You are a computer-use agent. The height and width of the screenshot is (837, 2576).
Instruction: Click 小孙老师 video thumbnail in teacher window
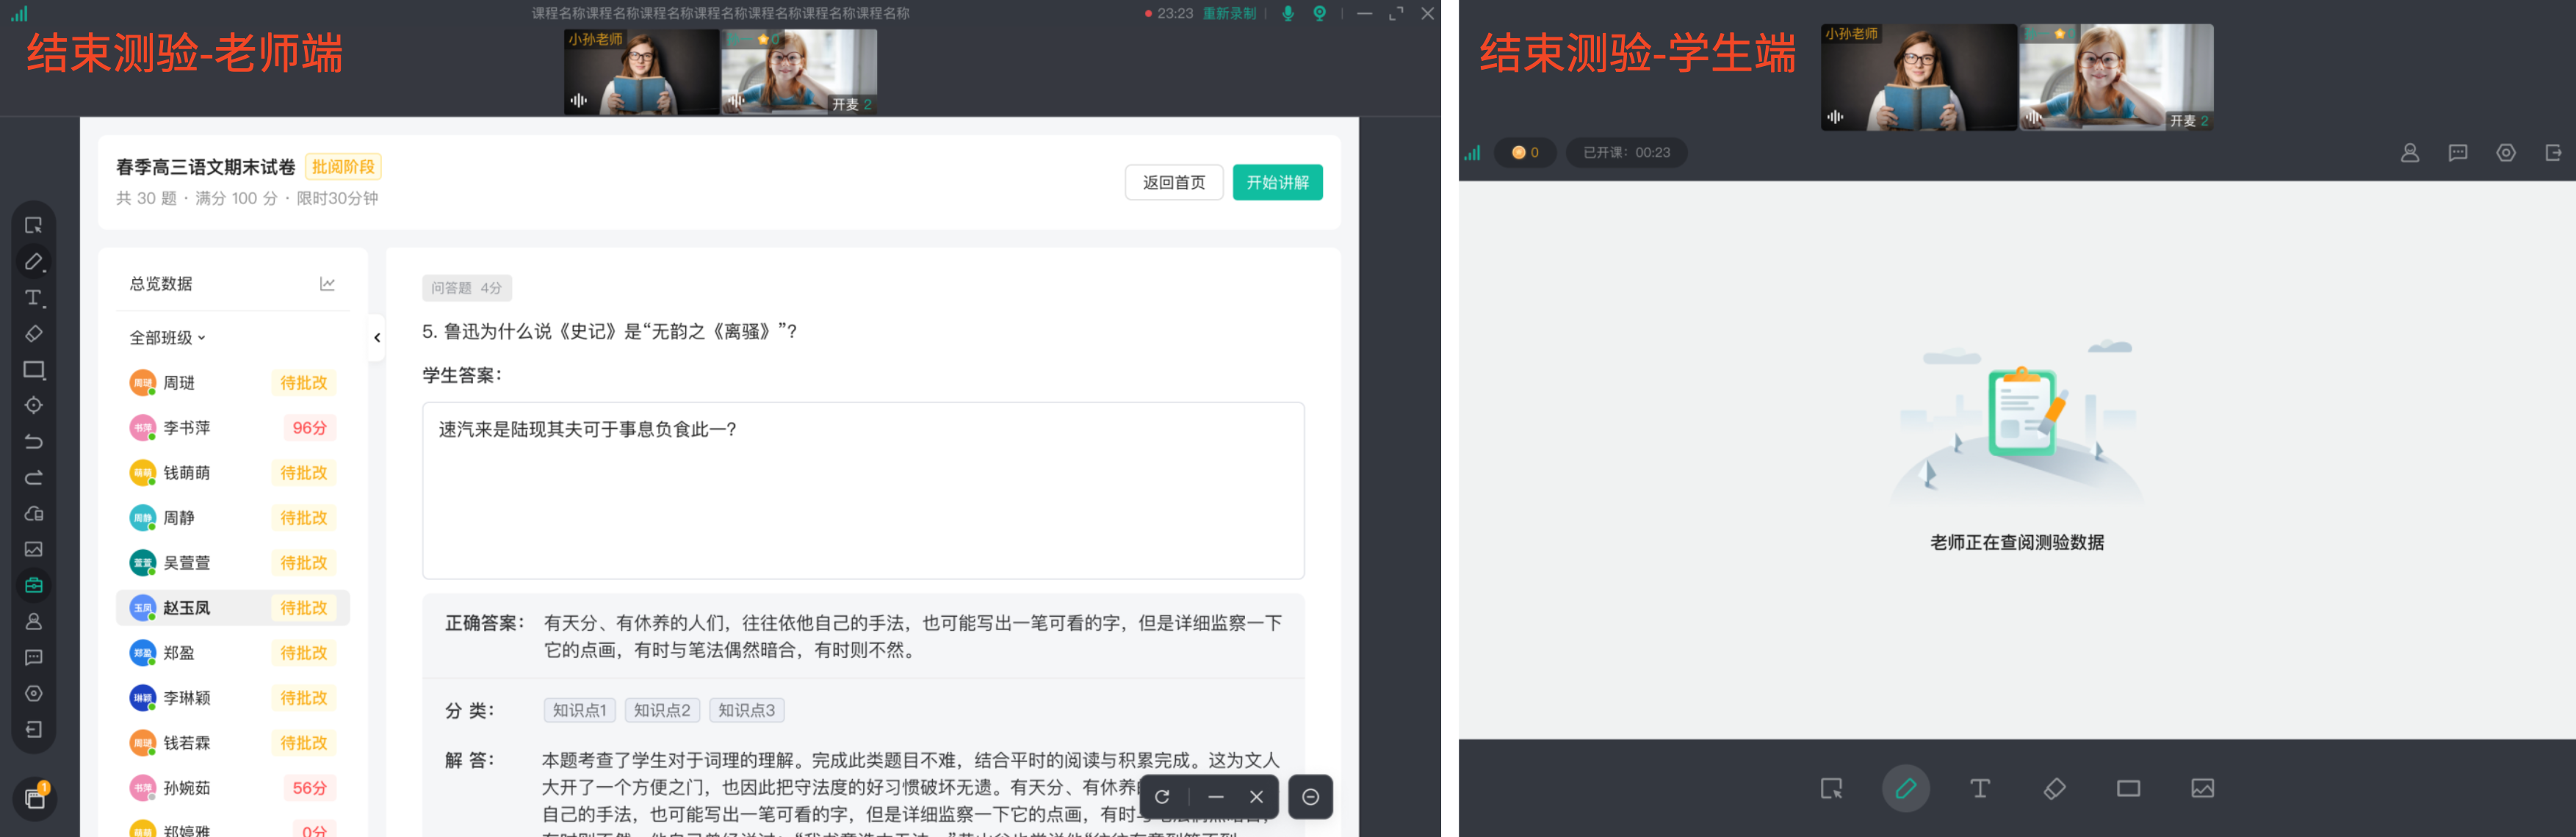(x=642, y=72)
